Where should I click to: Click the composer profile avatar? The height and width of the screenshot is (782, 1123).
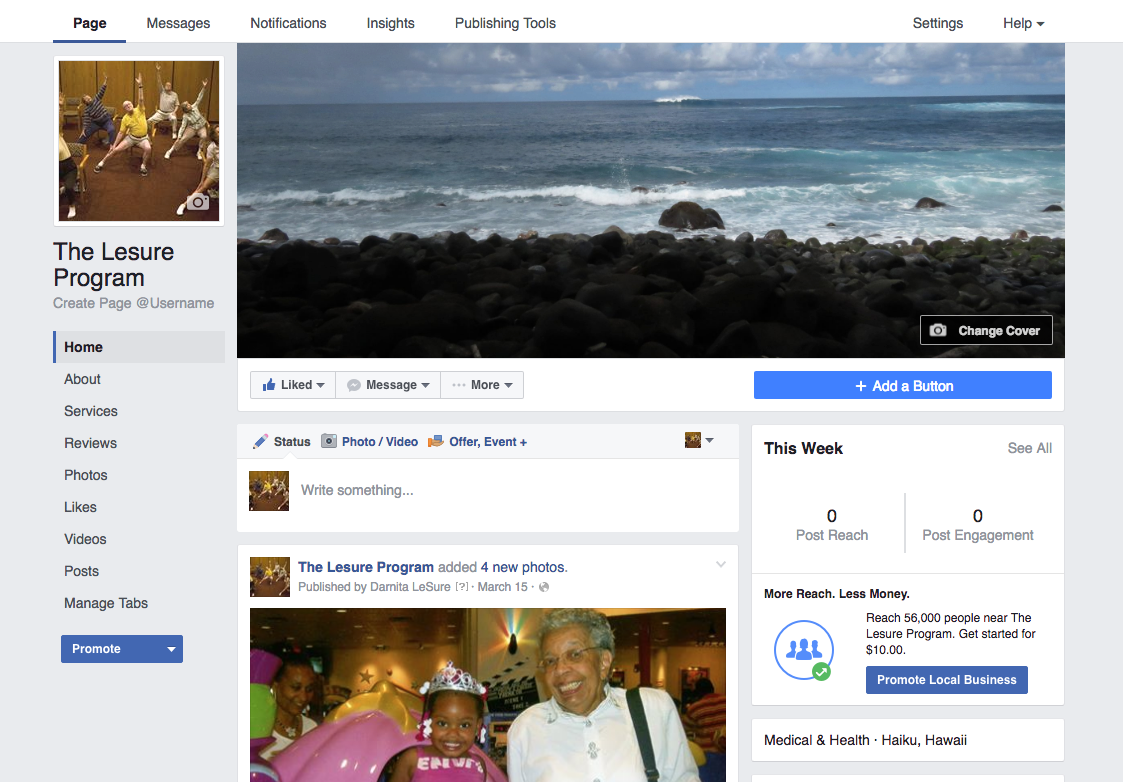click(x=269, y=491)
